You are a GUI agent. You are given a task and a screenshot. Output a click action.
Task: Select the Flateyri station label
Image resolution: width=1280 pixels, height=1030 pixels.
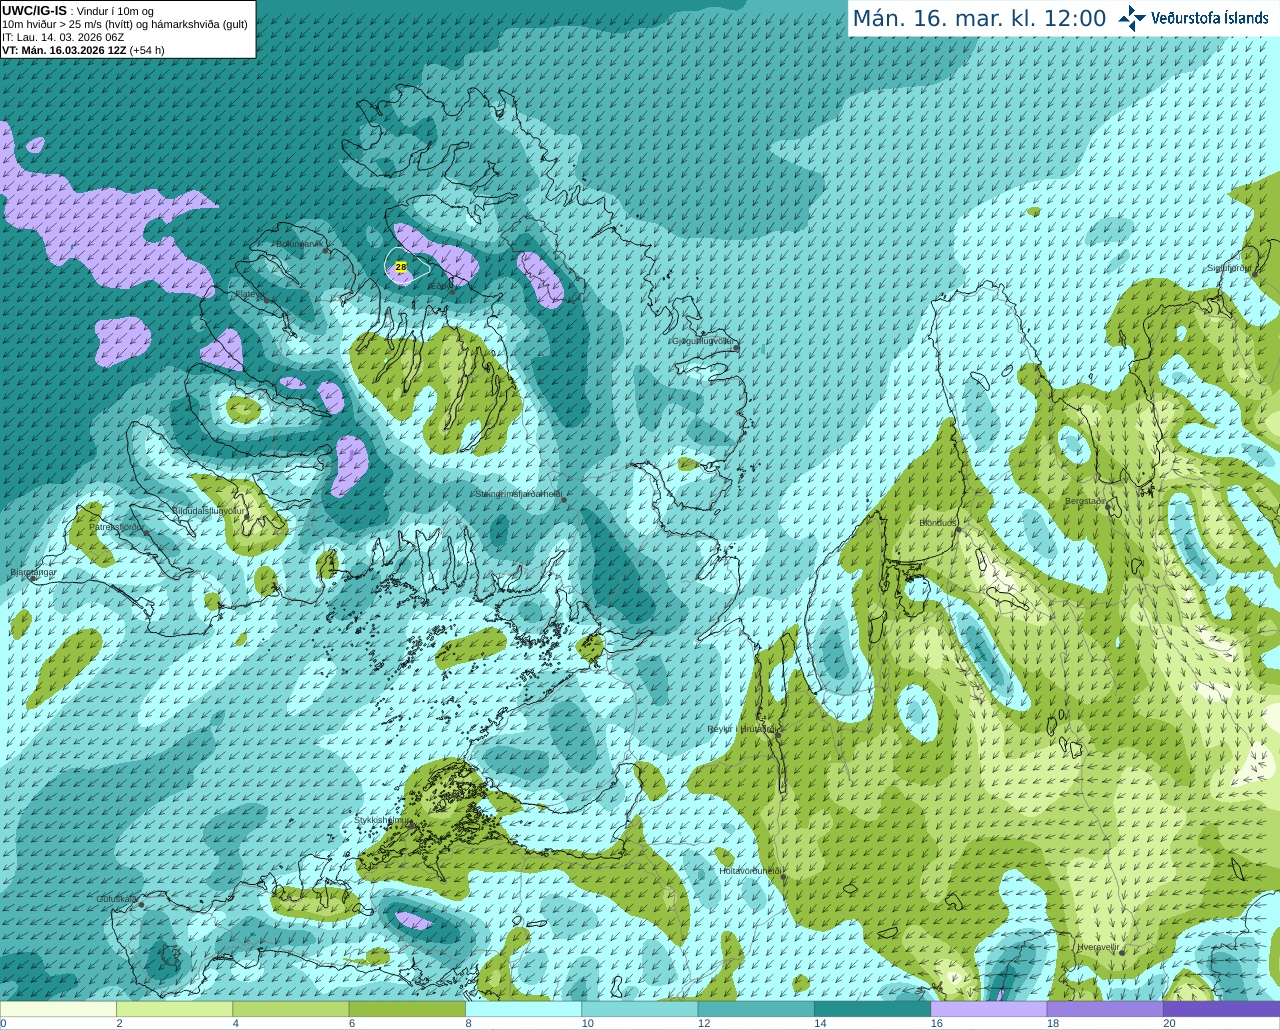250,294
